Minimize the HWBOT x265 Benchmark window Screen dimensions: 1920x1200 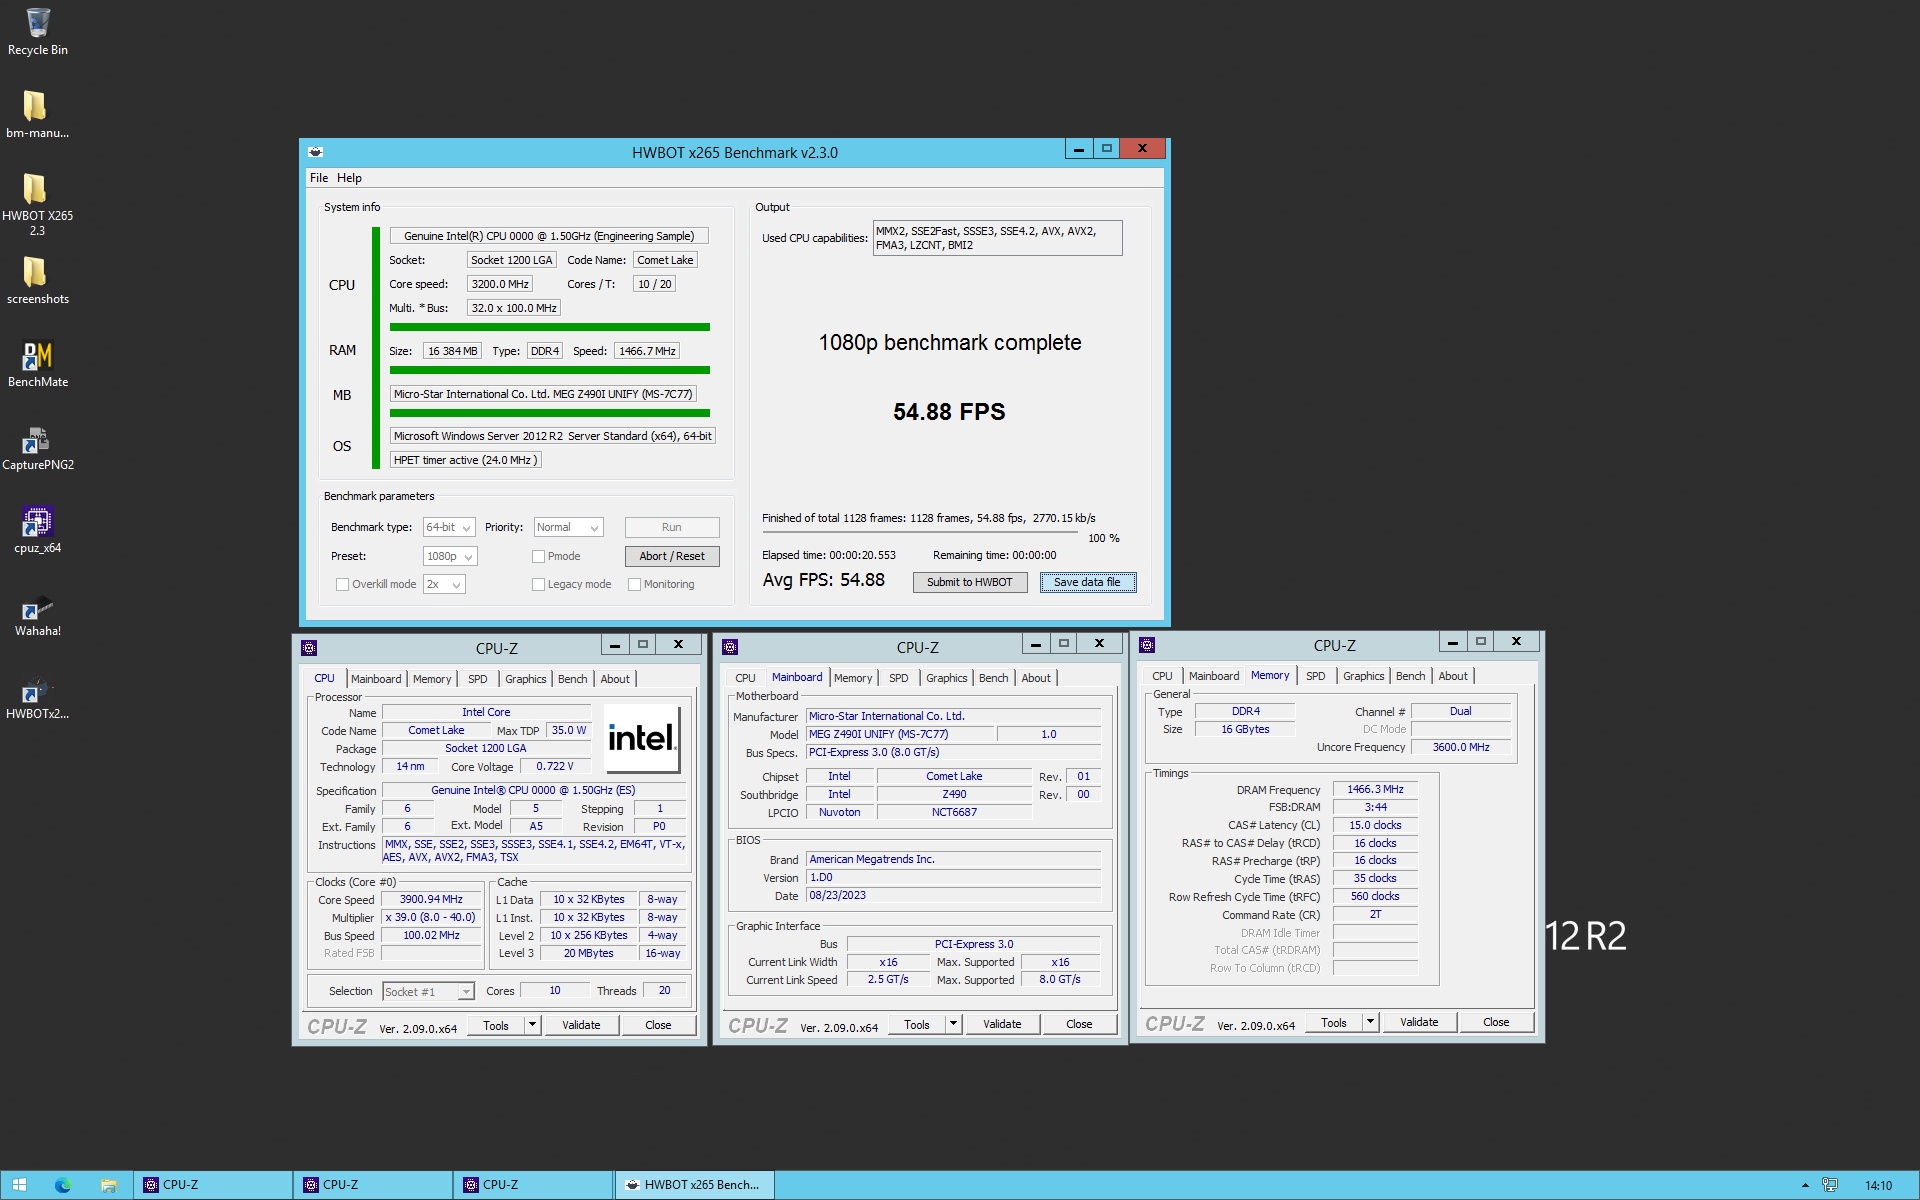[1078, 149]
